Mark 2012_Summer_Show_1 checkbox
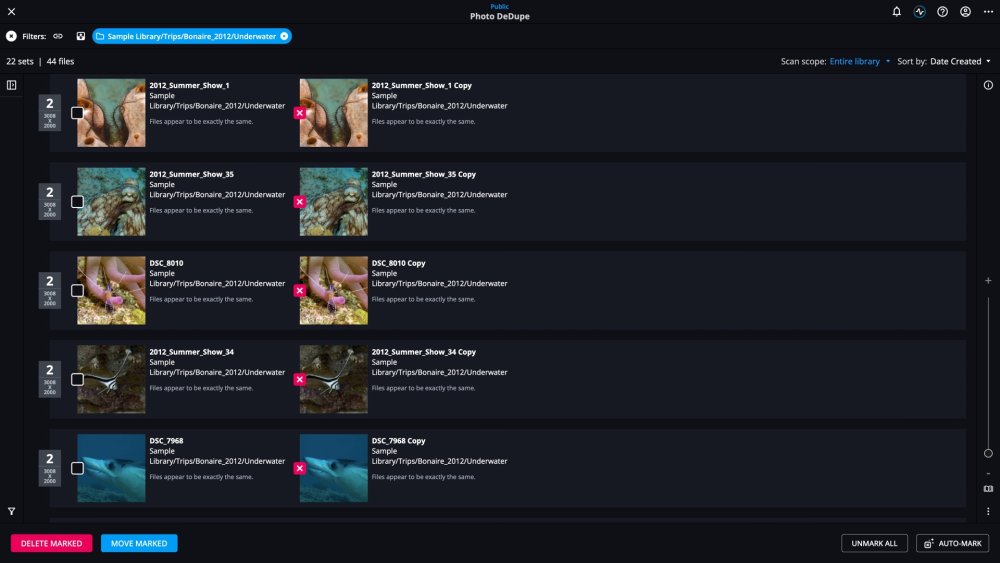The image size is (1000, 563). 77,113
